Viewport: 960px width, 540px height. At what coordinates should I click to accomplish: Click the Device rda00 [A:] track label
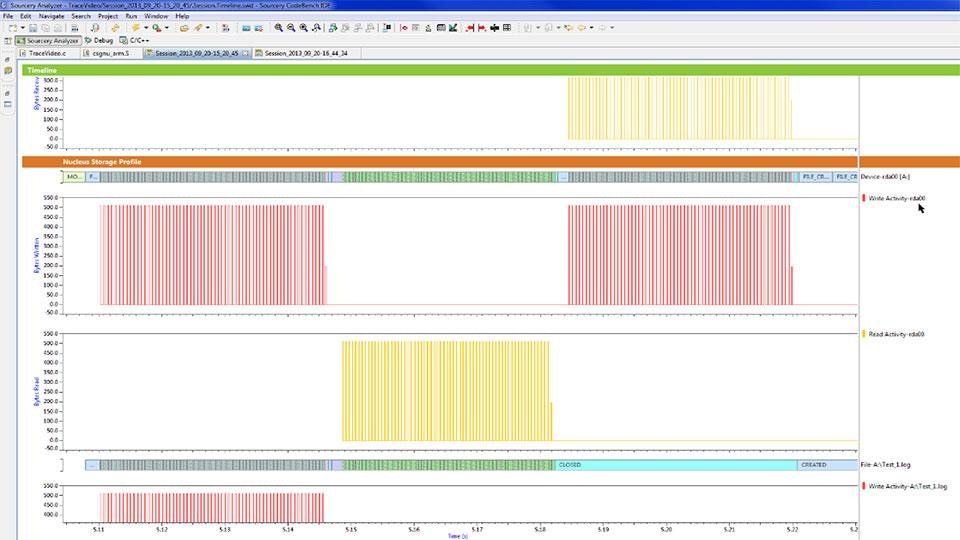click(x=885, y=177)
